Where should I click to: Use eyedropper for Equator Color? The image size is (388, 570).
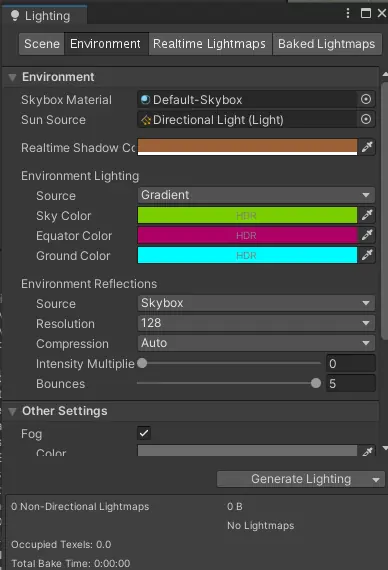click(367, 235)
